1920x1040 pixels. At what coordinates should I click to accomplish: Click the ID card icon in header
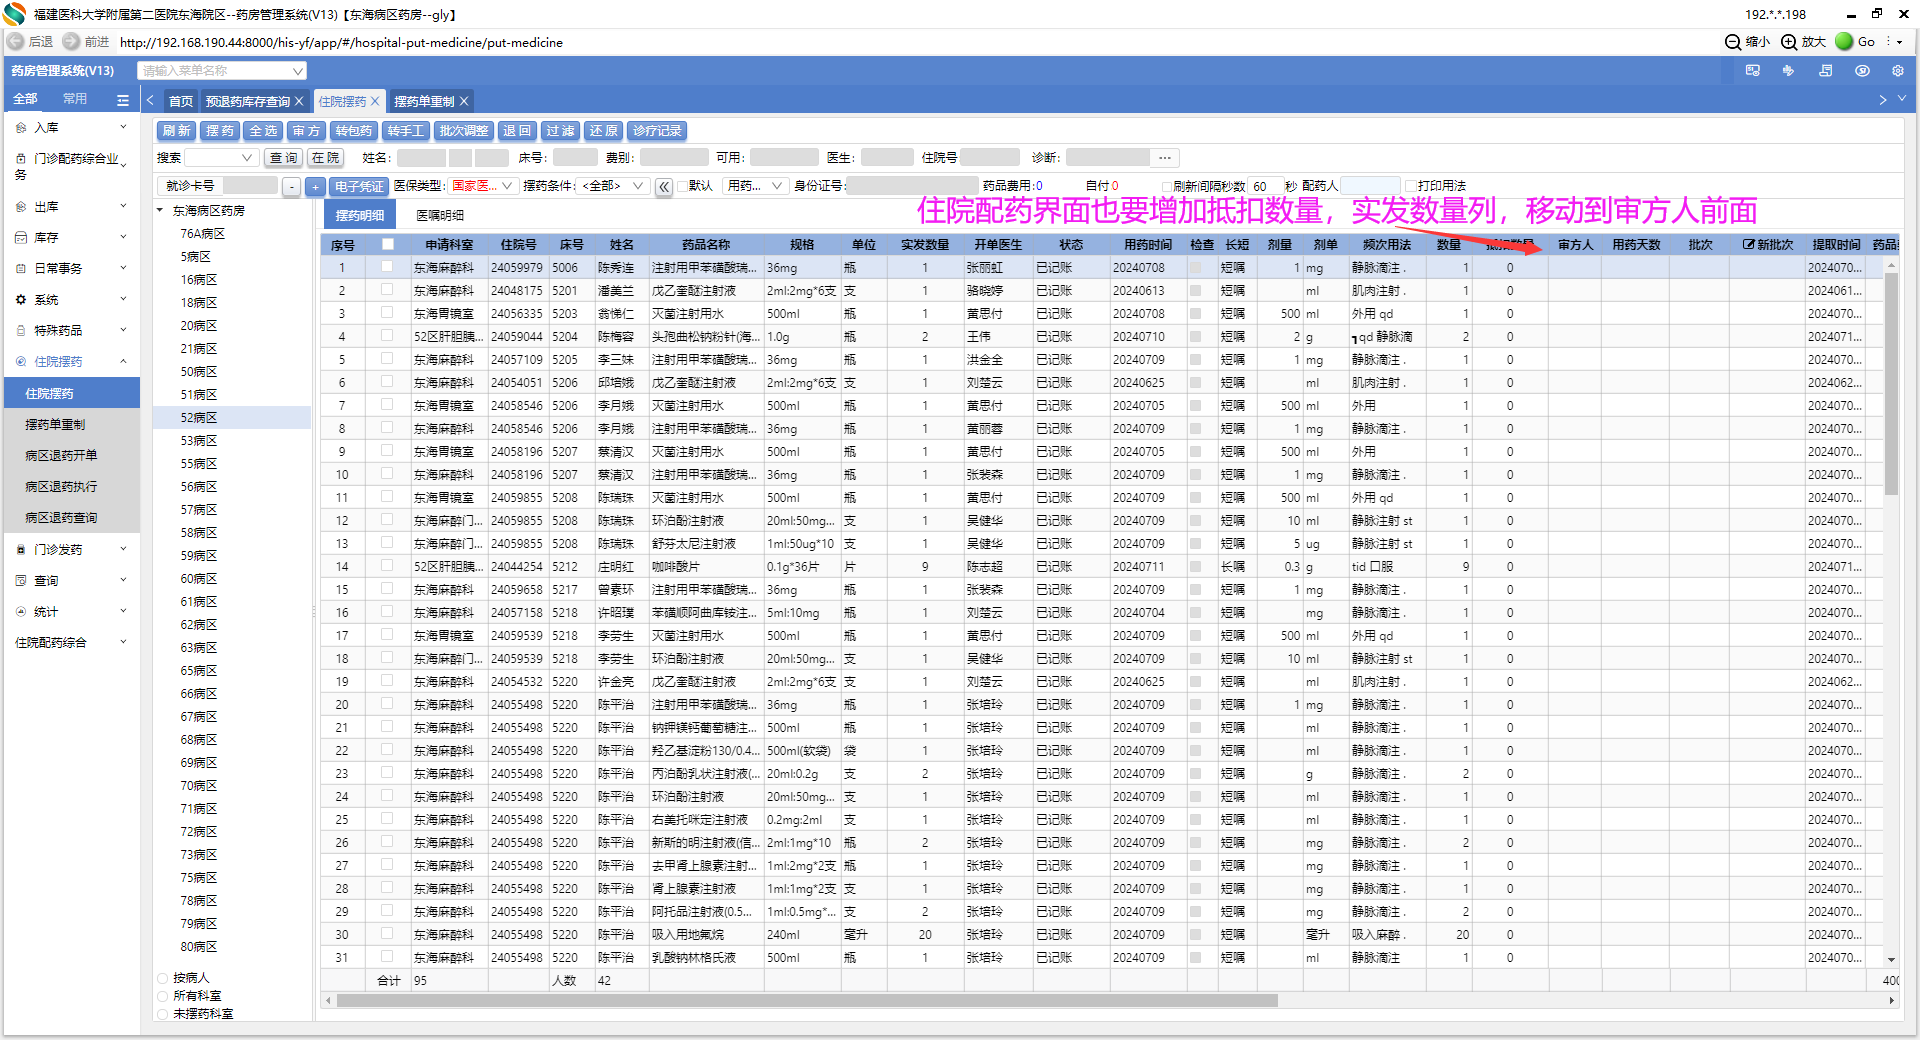pos(1753,71)
